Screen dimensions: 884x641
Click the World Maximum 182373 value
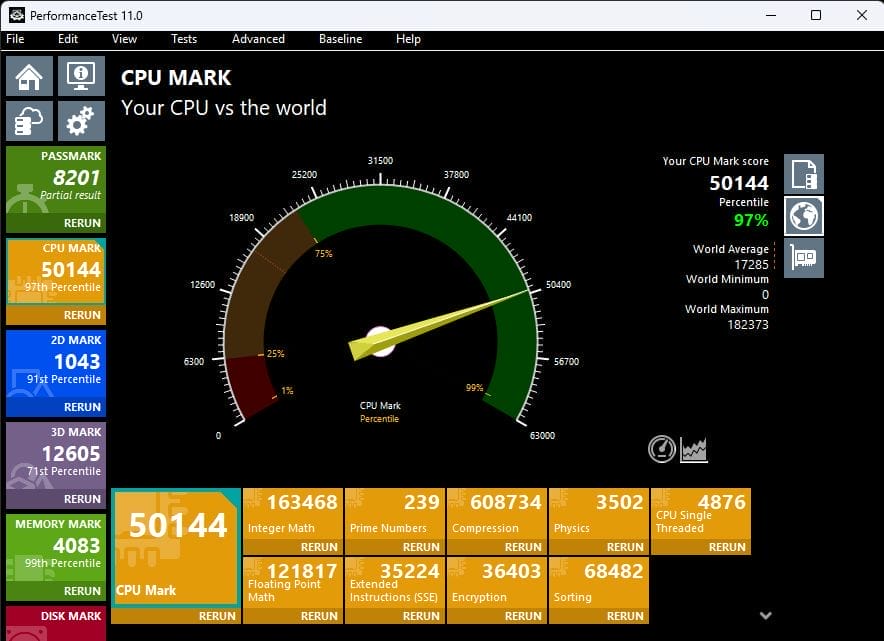(x=748, y=325)
